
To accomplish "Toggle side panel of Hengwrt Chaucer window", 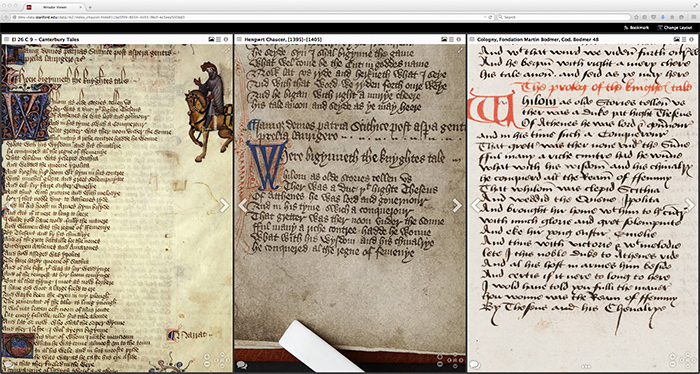I will click(239, 39).
